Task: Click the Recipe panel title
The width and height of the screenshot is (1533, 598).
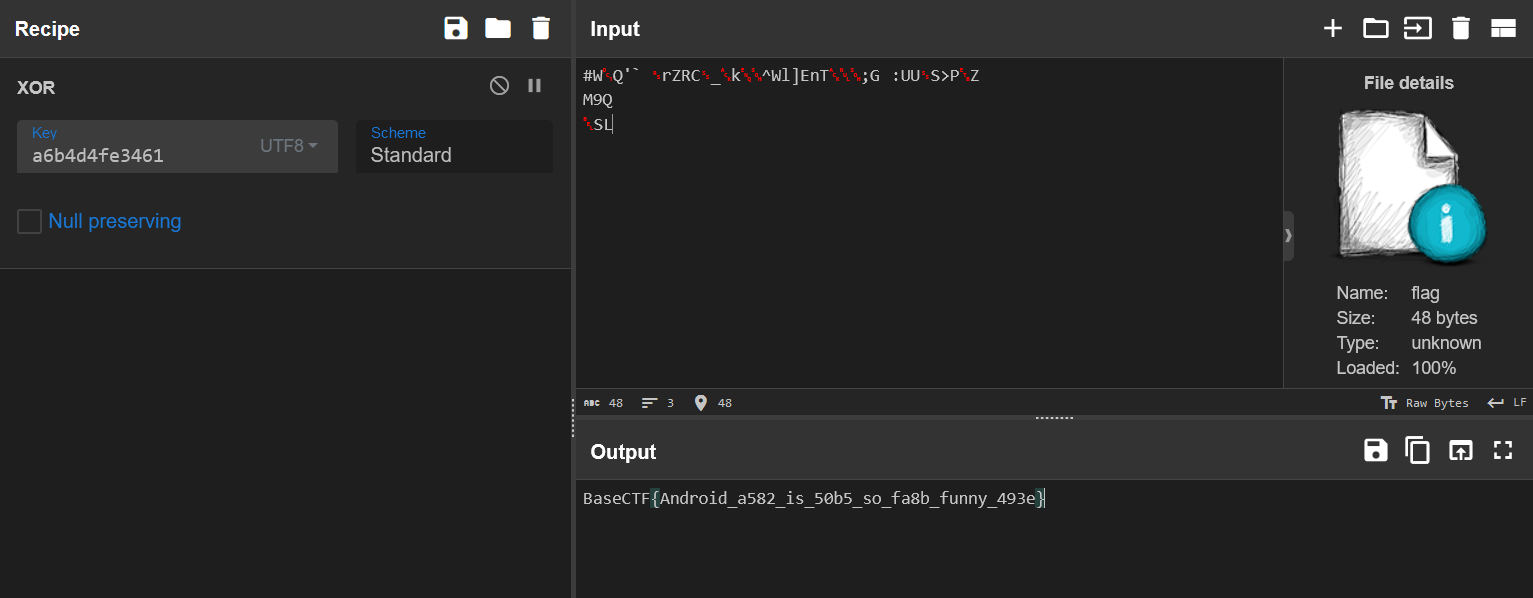Action: point(47,29)
